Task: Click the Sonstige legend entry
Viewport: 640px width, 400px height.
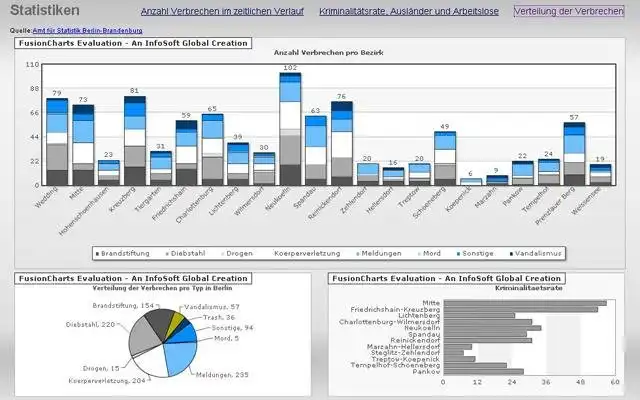Action: (475, 253)
